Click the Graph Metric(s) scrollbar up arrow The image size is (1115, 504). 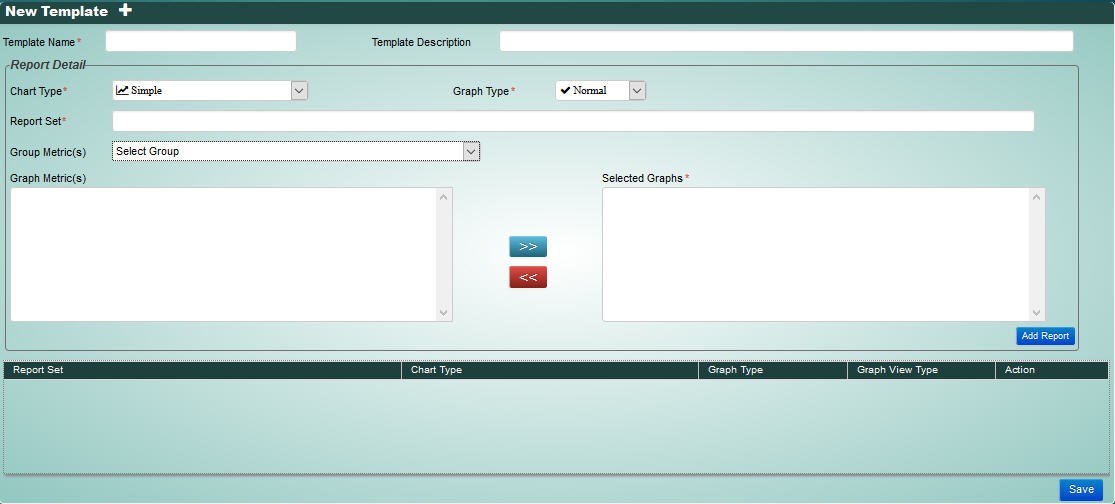pyautogui.click(x=444, y=196)
